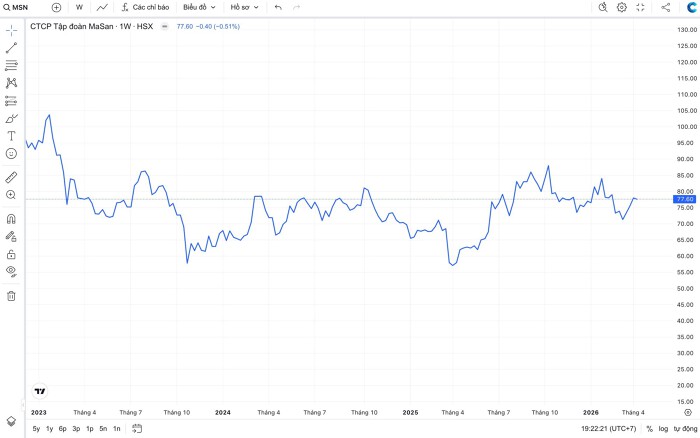Screen dimensions: 700x438
Task: Expand the Hồ sơ dropdown menu
Action: [x=245, y=7]
